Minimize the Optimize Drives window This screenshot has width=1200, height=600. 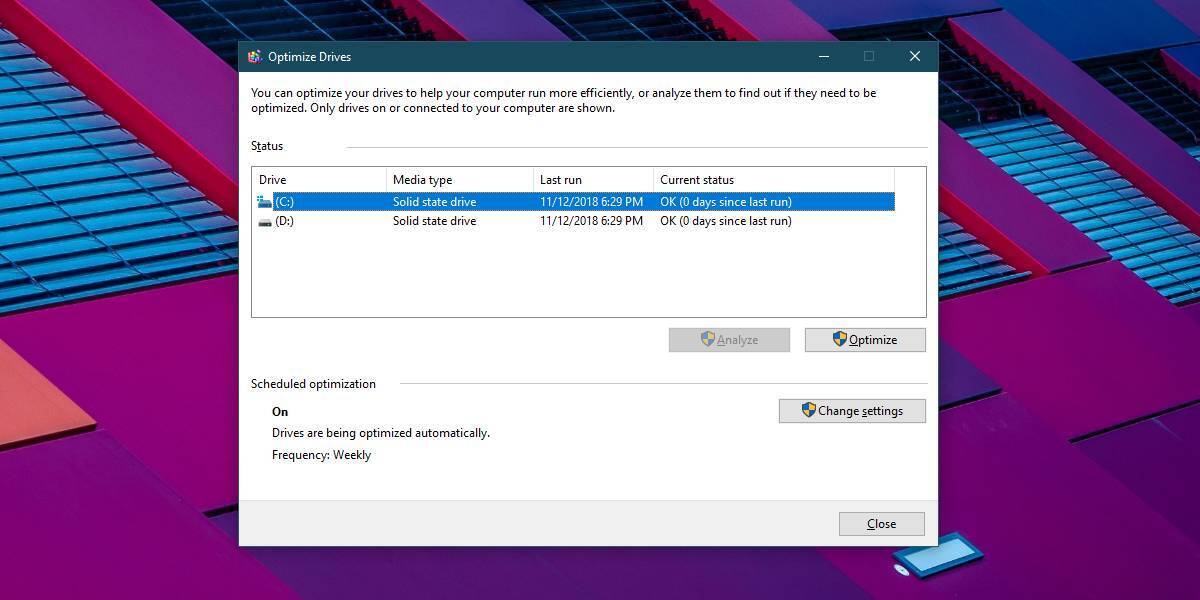[x=822, y=57]
